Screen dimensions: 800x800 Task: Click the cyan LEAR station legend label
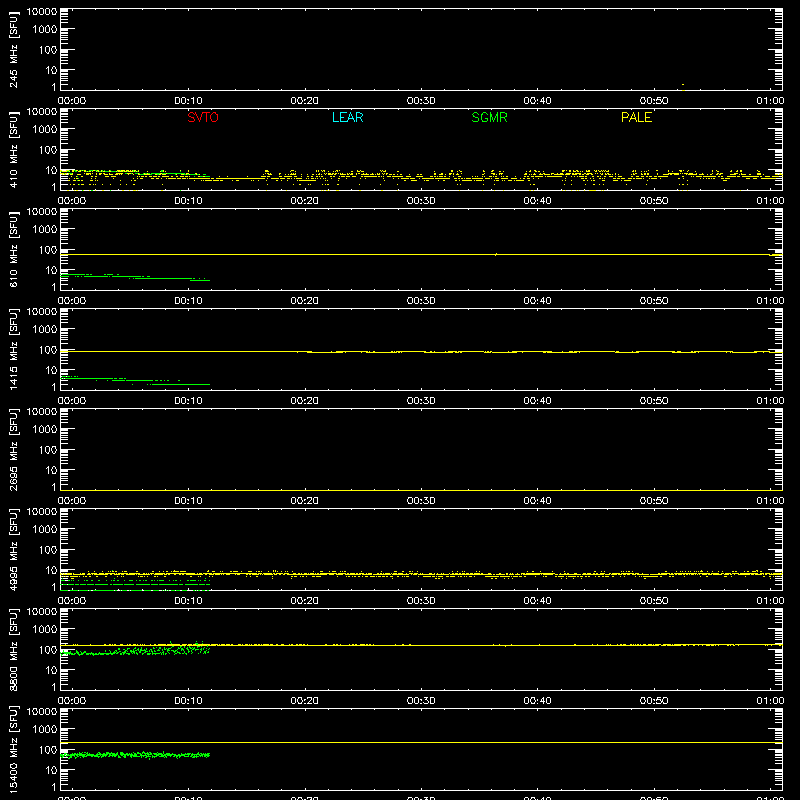coord(347,117)
